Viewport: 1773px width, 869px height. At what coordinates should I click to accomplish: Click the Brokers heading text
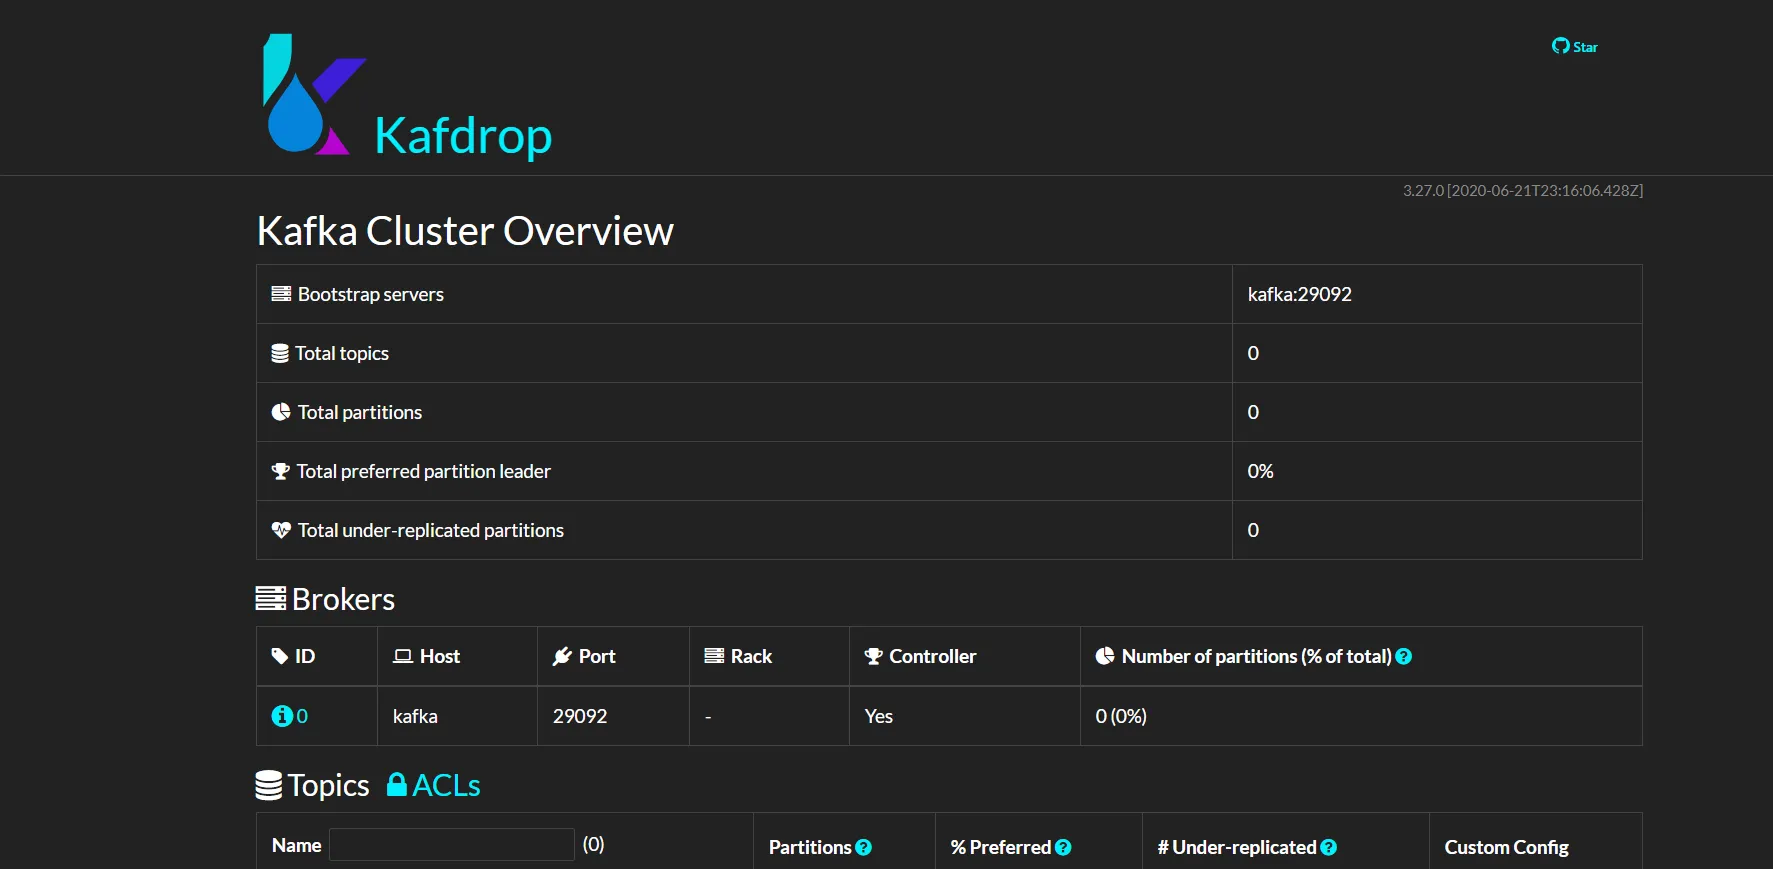(344, 599)
